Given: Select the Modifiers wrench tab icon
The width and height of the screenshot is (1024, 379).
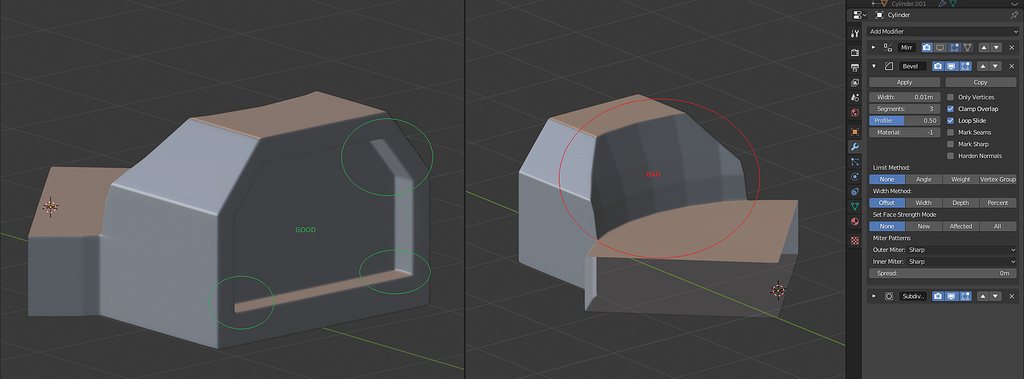Looking at the screenshot, I should pos(855,146).
